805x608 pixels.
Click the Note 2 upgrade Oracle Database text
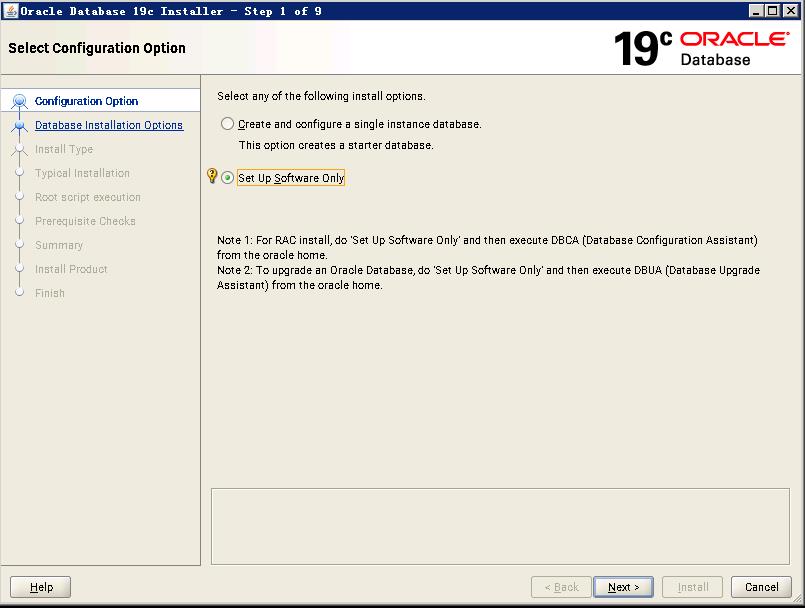[x=488, y=277]
